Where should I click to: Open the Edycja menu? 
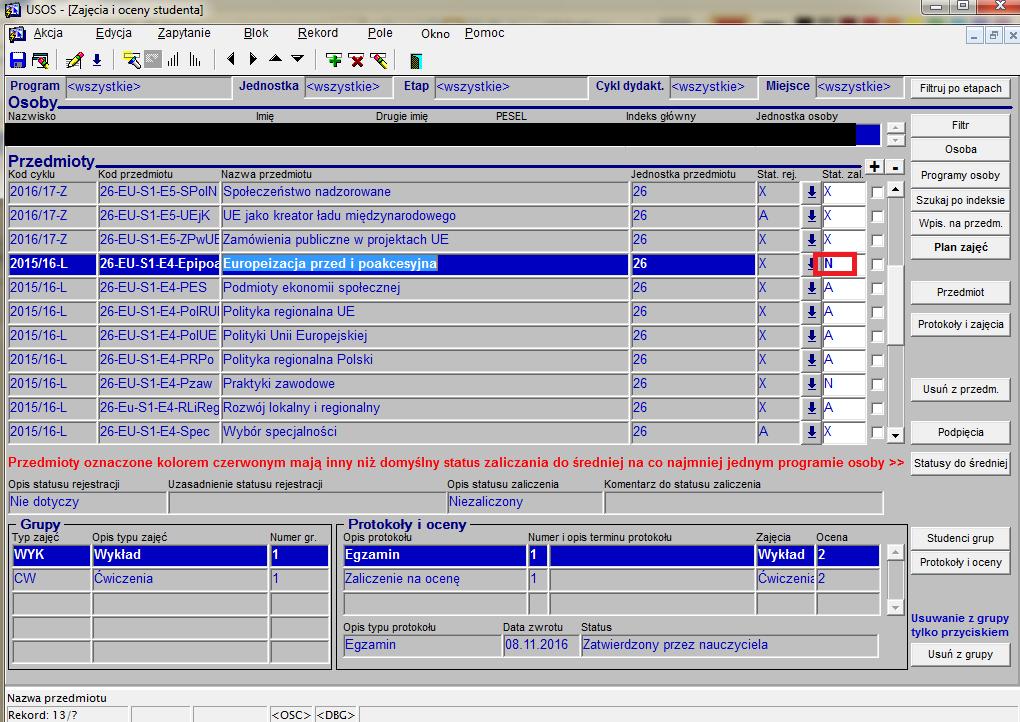coord(114,33)
